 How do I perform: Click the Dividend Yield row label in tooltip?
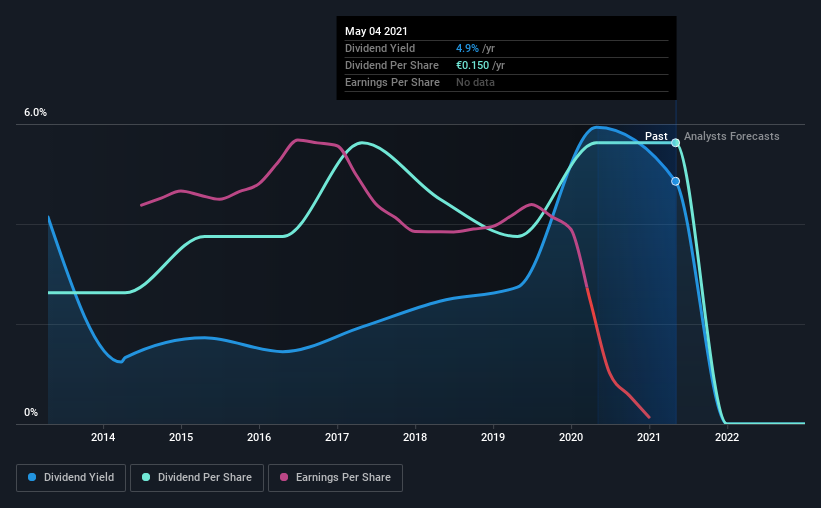[x=380, y=48]
